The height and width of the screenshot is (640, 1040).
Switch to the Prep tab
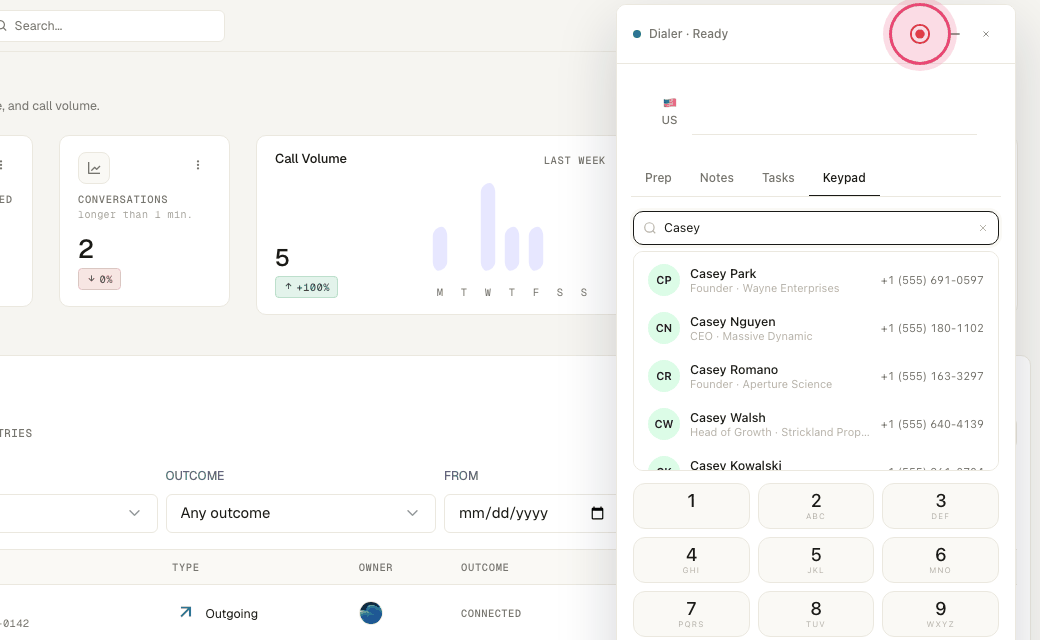coord(658,178)
